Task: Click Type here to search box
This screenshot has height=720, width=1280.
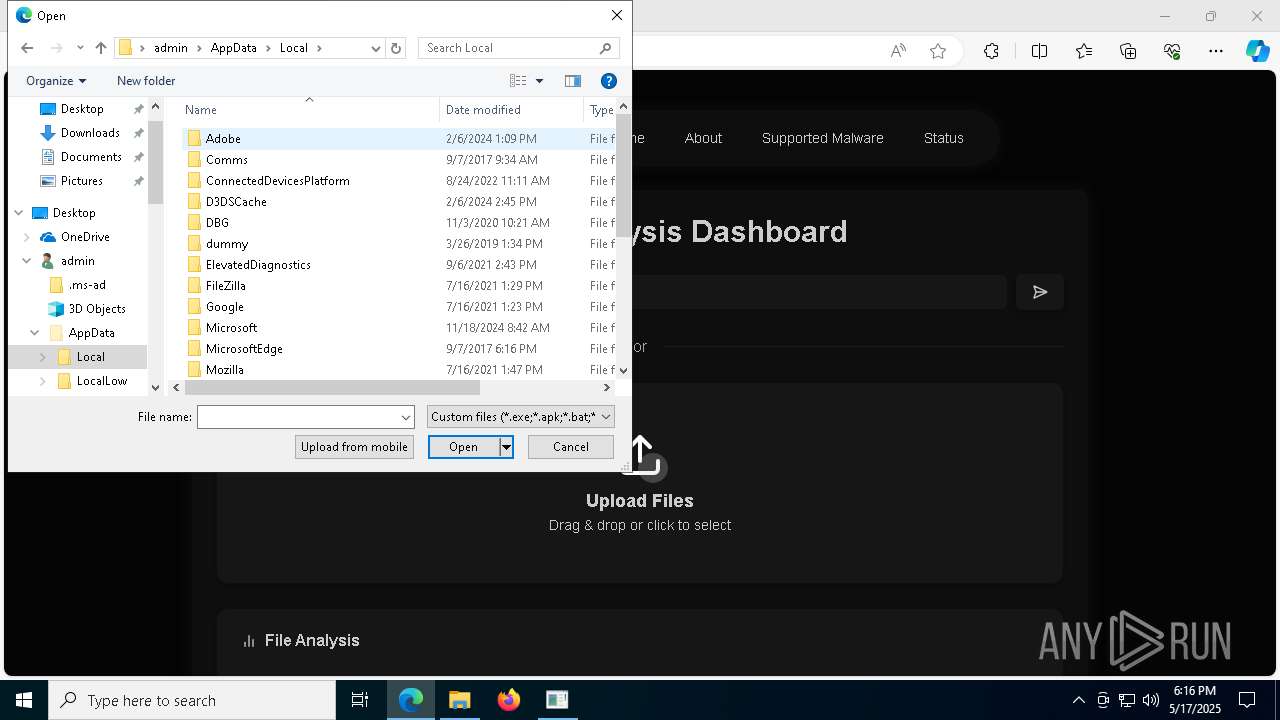Action: [x=192, y=700]
